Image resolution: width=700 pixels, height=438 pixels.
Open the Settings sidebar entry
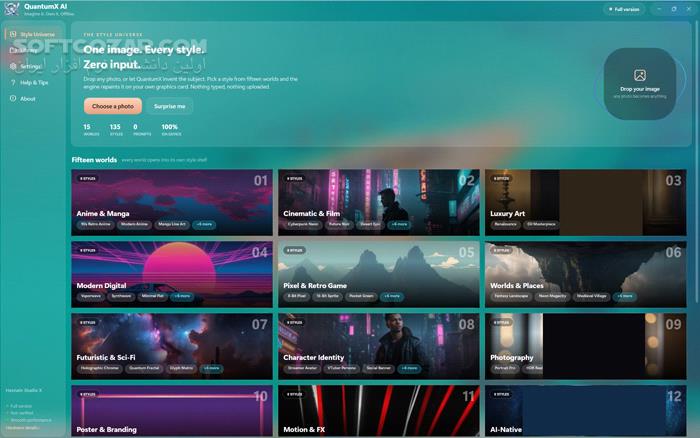click(33, 66)
